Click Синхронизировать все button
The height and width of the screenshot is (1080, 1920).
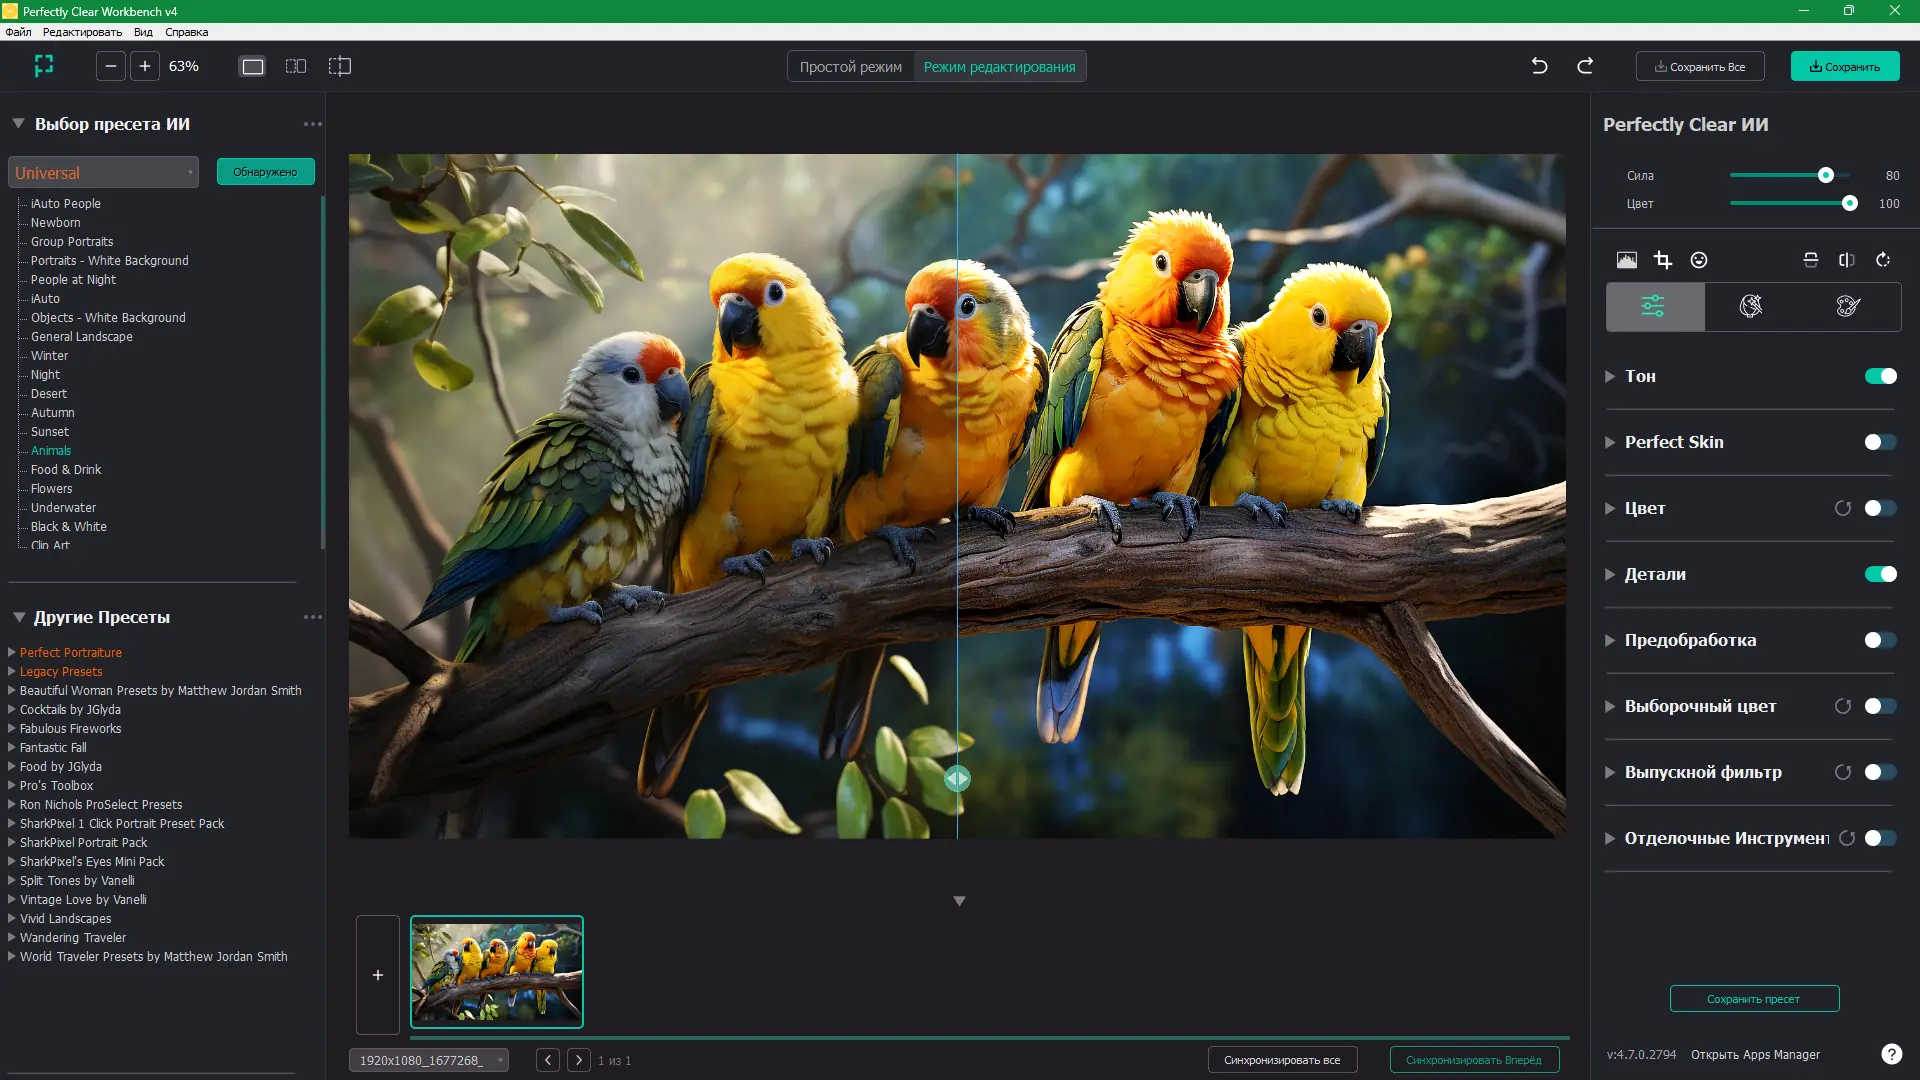pyautogui.click(x=1281, y=1060)
